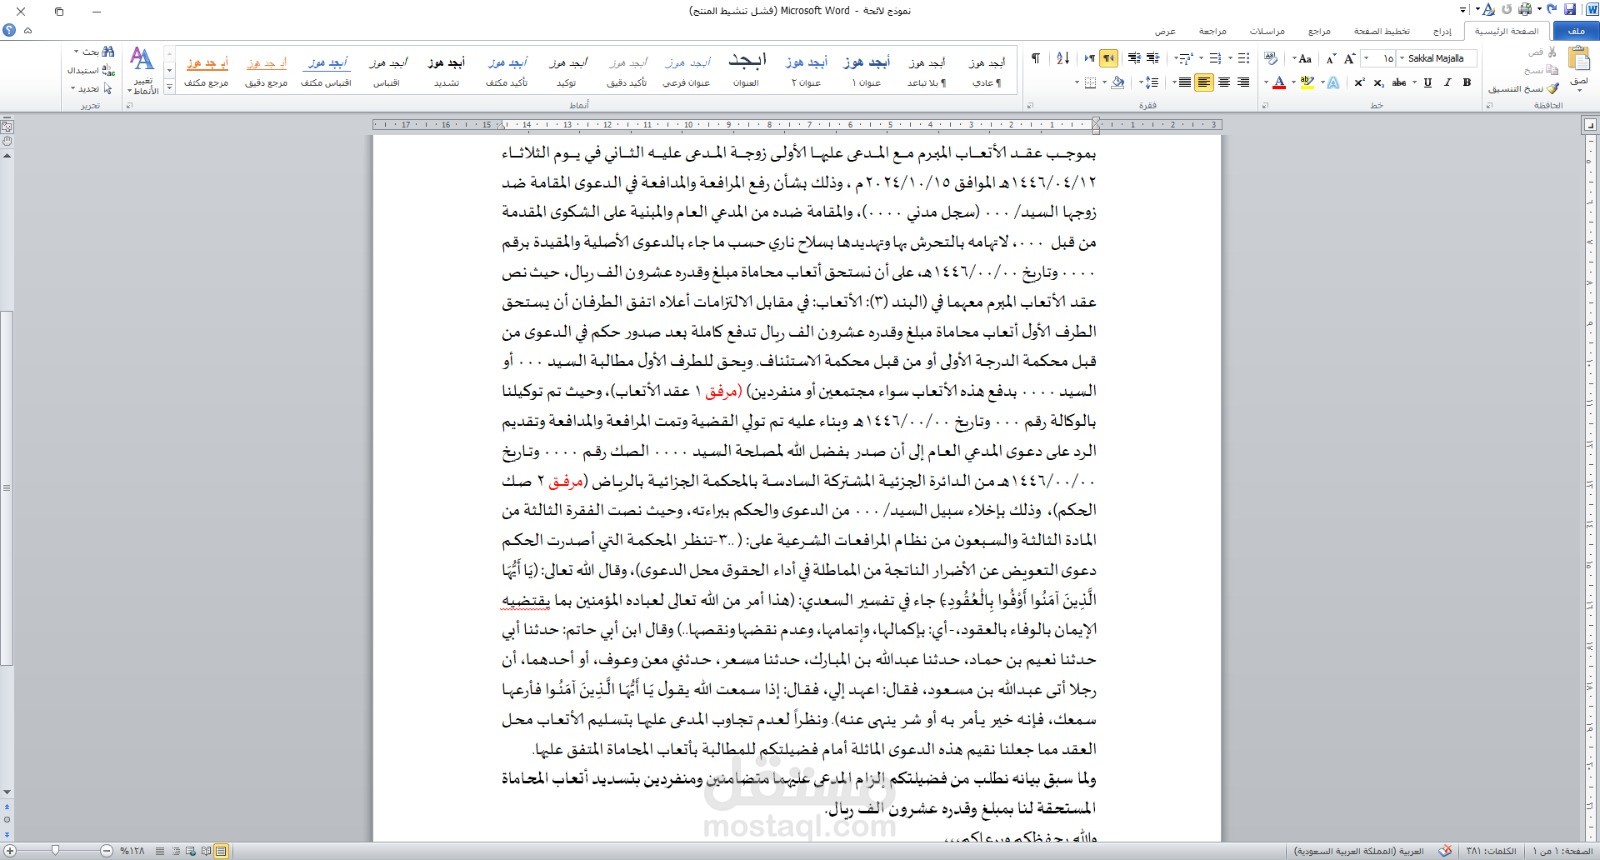Open the File (ملف) tab
Viewport: 1600px width, 860px height.
[1577, 31]
